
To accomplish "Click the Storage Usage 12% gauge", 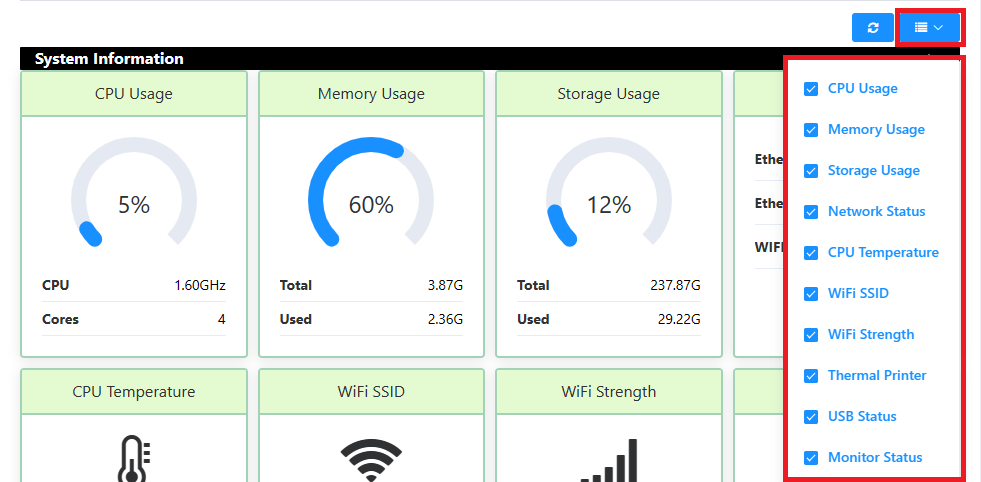I will 609,204.
